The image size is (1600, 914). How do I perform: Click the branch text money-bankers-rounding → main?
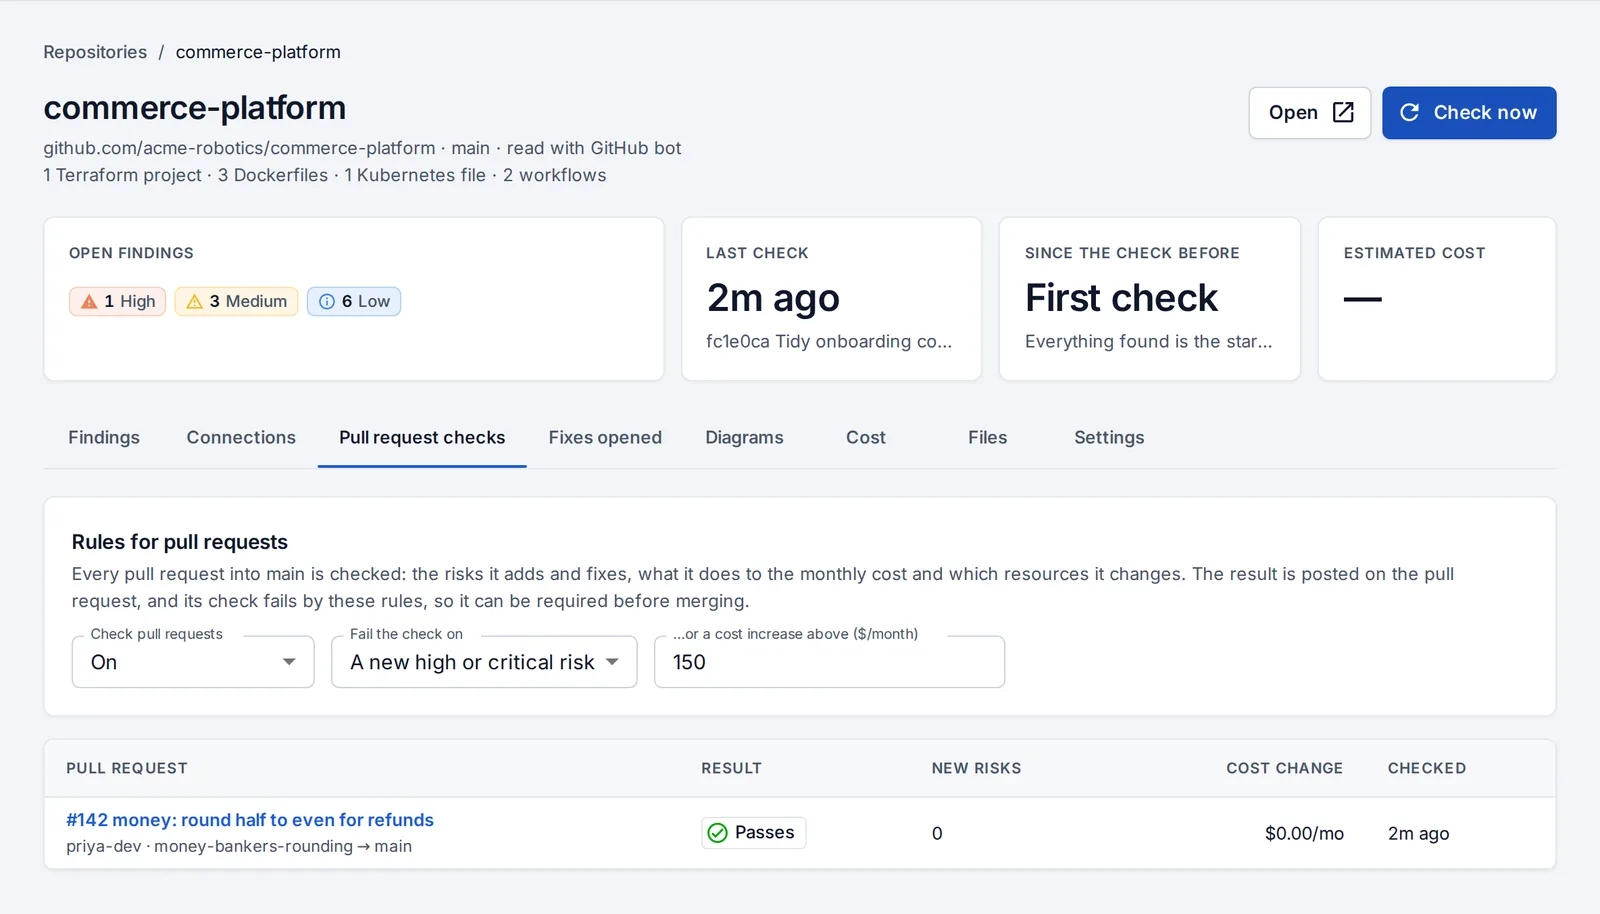coord(283,846)
